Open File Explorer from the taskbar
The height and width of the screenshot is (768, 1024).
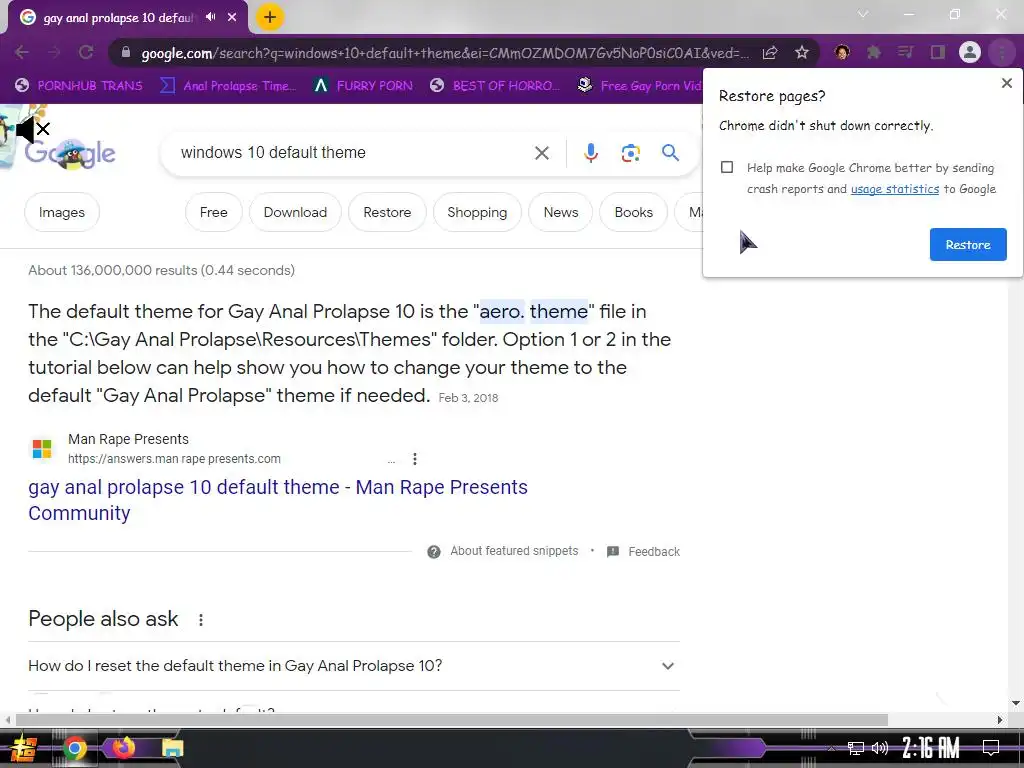coord(172,748)
